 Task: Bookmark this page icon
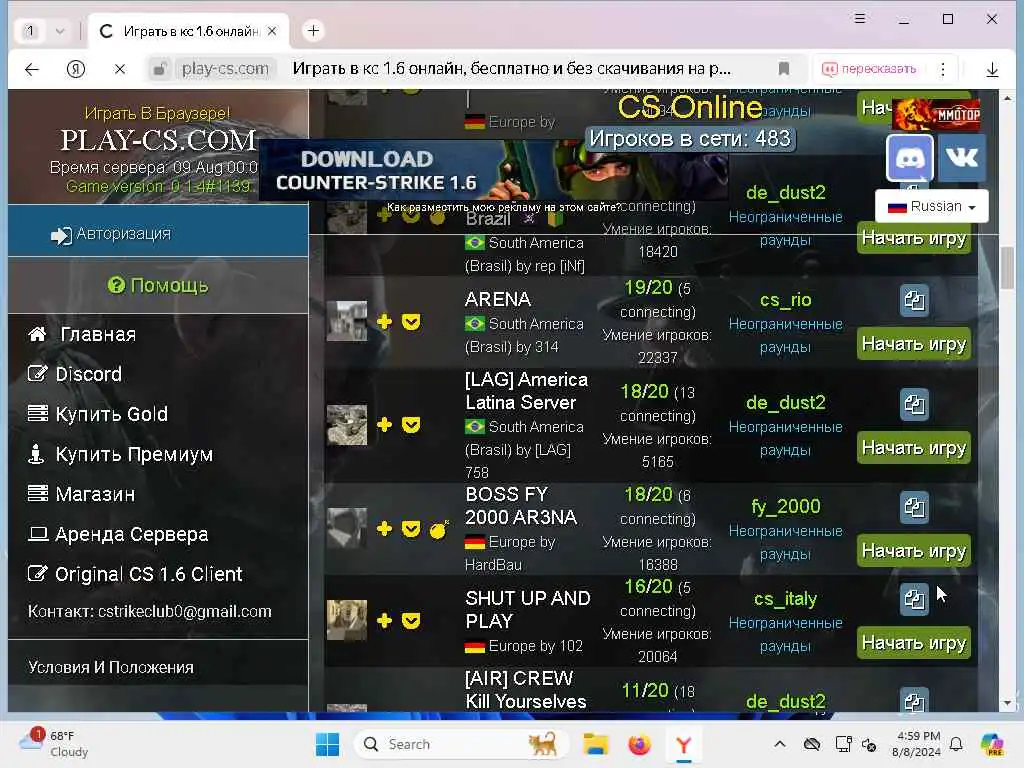(x=784, y=69)
